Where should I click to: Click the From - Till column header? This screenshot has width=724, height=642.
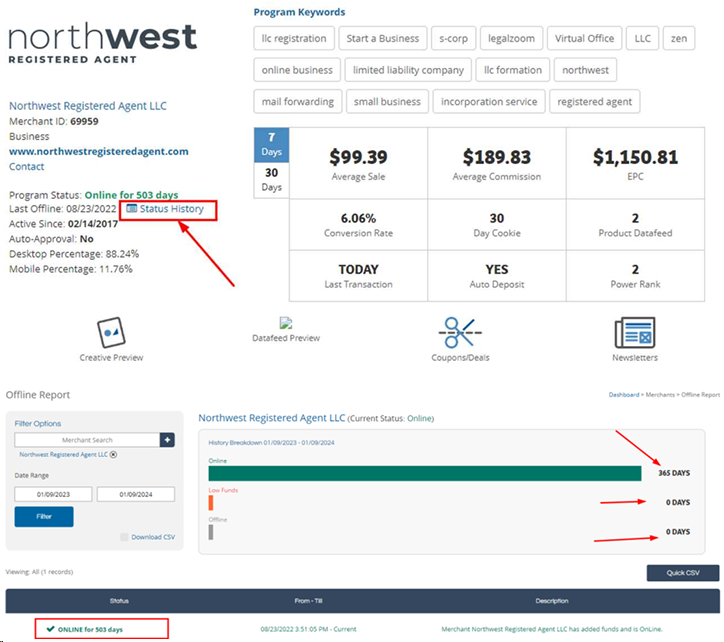(x=308, y=601)
